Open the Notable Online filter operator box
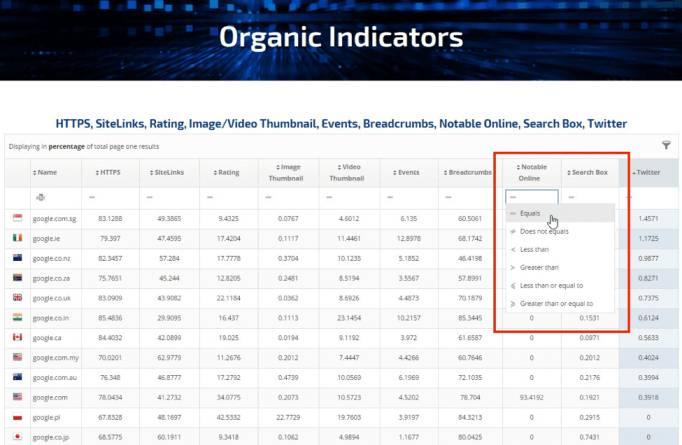Screen dimensions: 682x445 (531, 197)
